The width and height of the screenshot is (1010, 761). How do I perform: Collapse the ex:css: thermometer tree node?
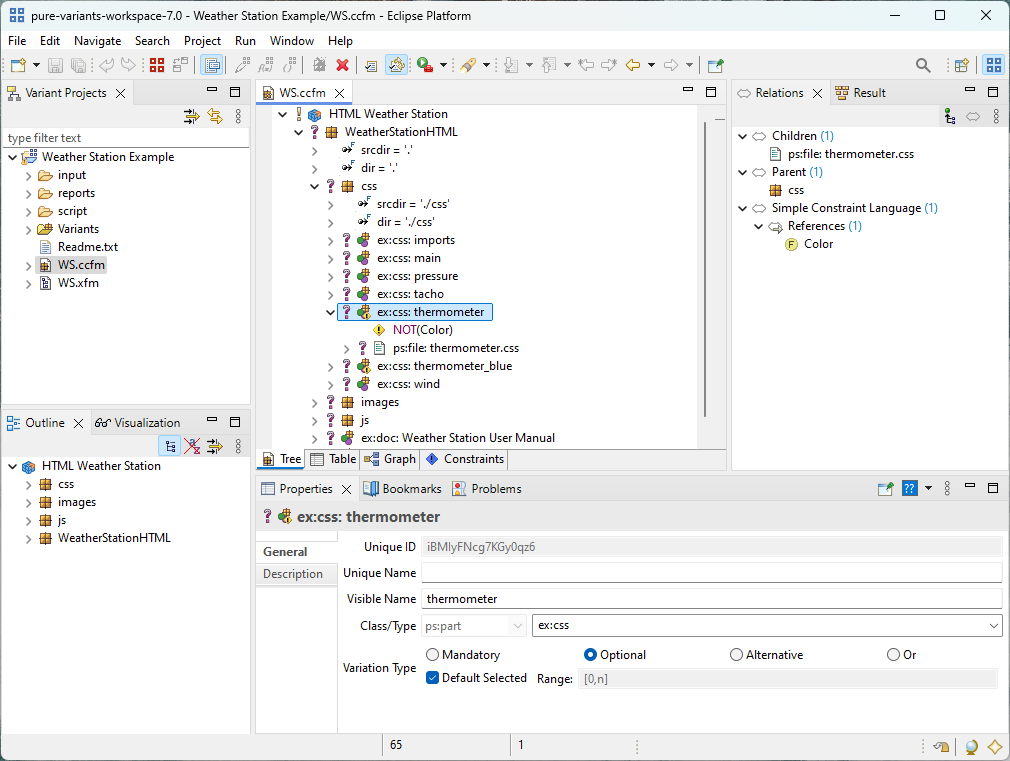tap(331, 312)
